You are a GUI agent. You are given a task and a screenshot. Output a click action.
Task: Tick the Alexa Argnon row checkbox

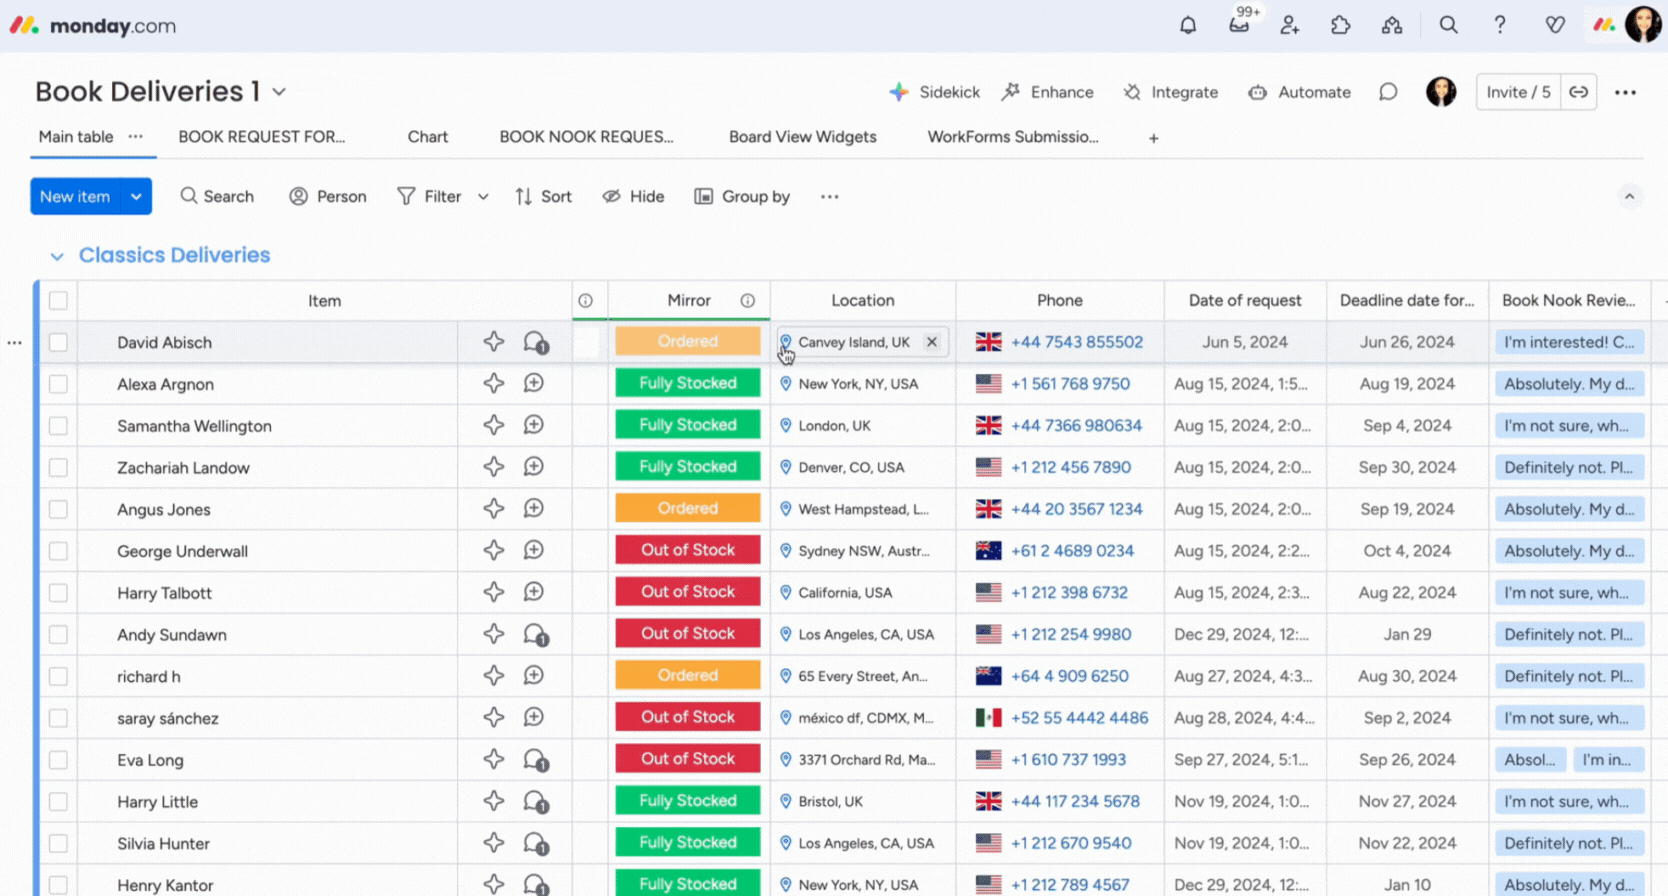[x=58, y=384]
